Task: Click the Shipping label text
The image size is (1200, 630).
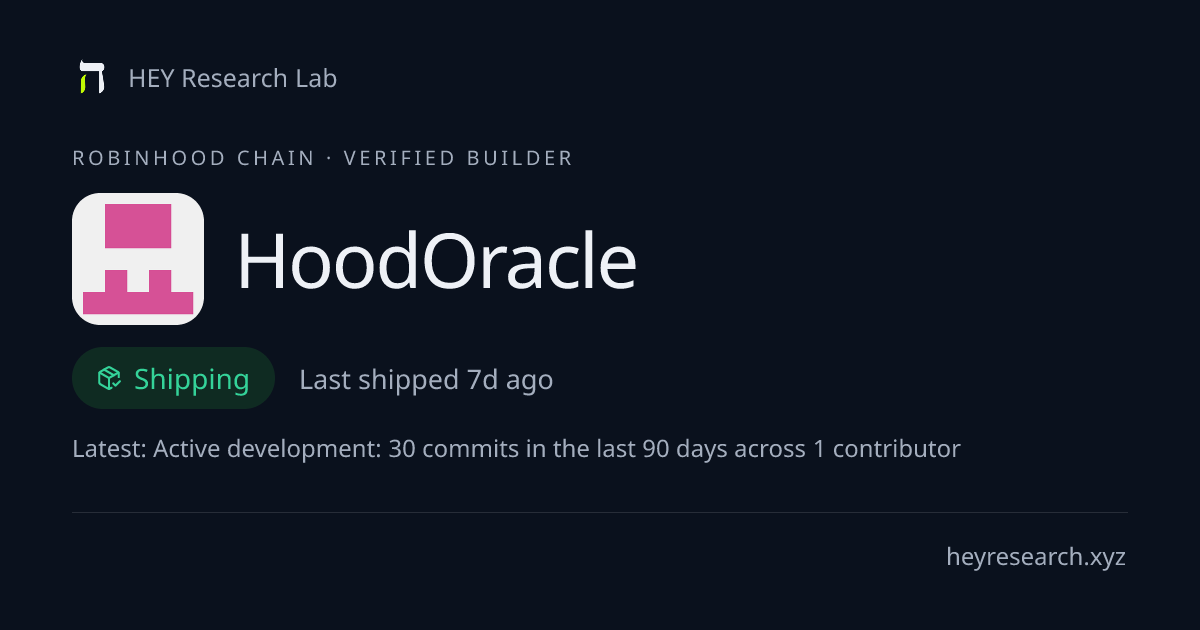Action: [191, 380]
